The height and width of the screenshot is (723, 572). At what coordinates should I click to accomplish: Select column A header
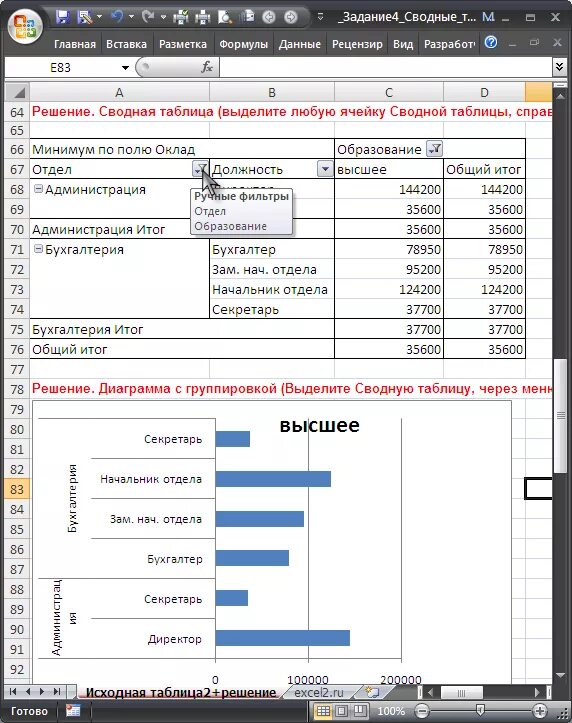(x=119, y=92)
